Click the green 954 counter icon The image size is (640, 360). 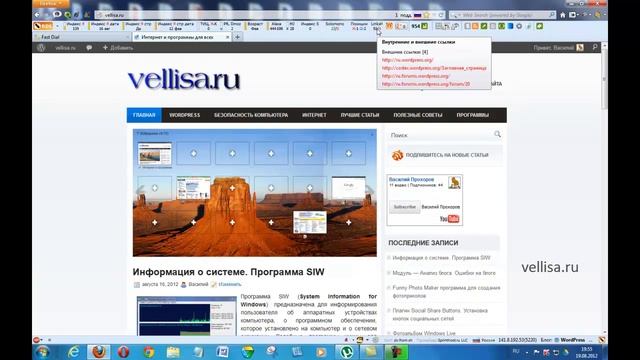tap(424, 26)
